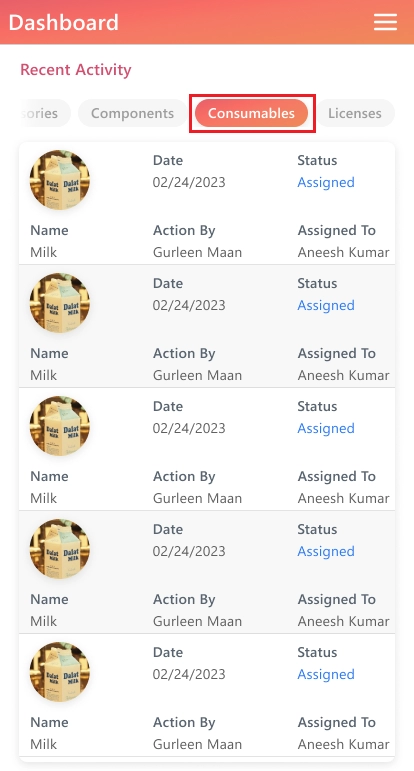Click the Dashboard title in header
Screen dimensions: 414x771
coord(63,23)
